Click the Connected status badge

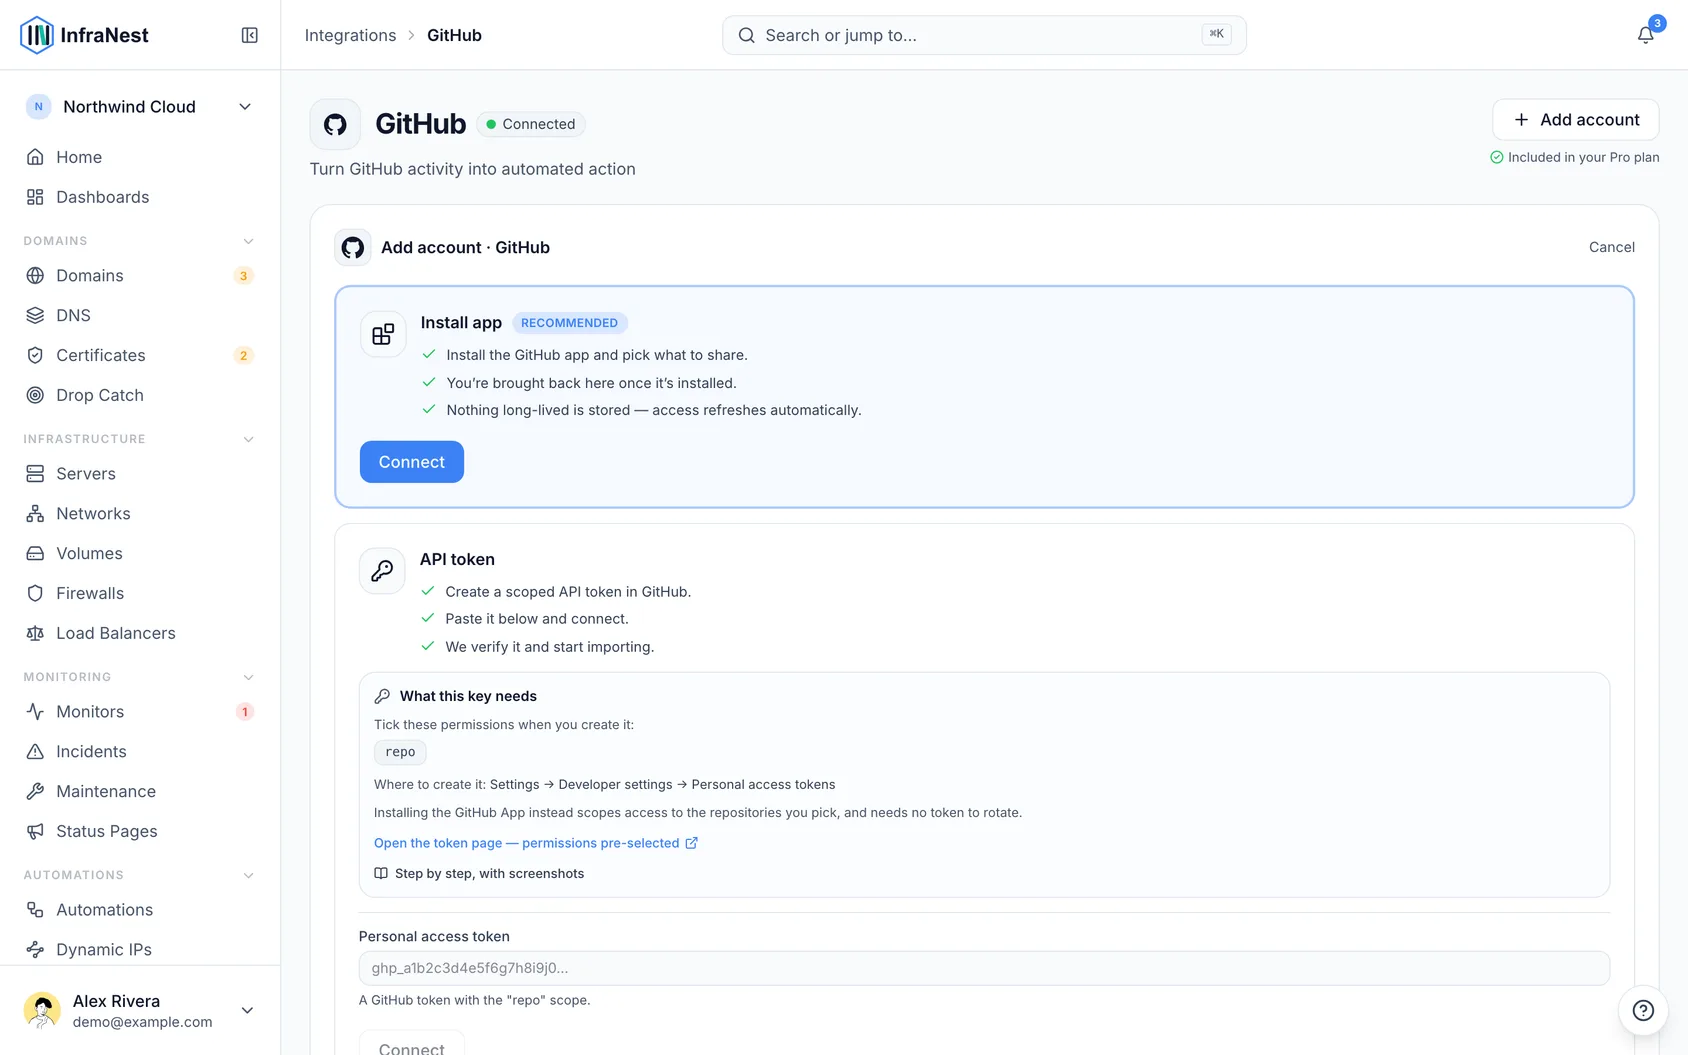(531, 124)
